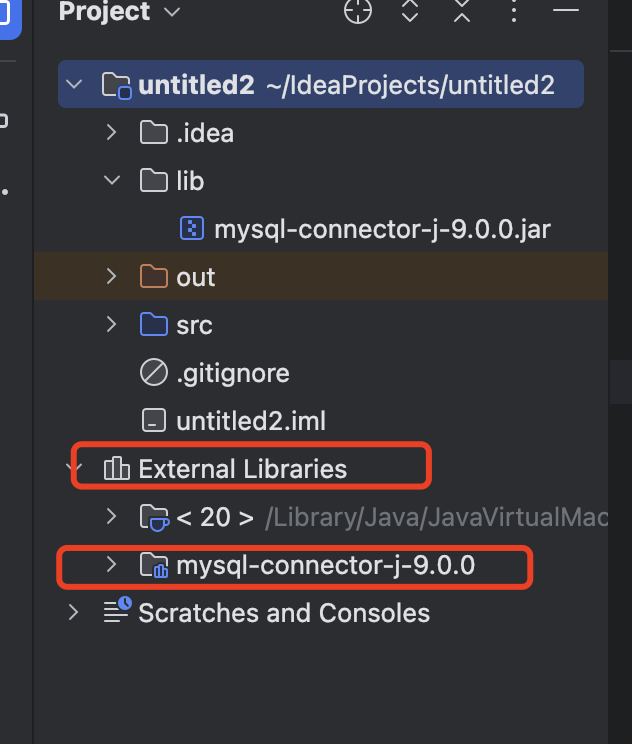632x744 pixels.
Task: Select the untitled2.iml file
Action: point(250,421)
